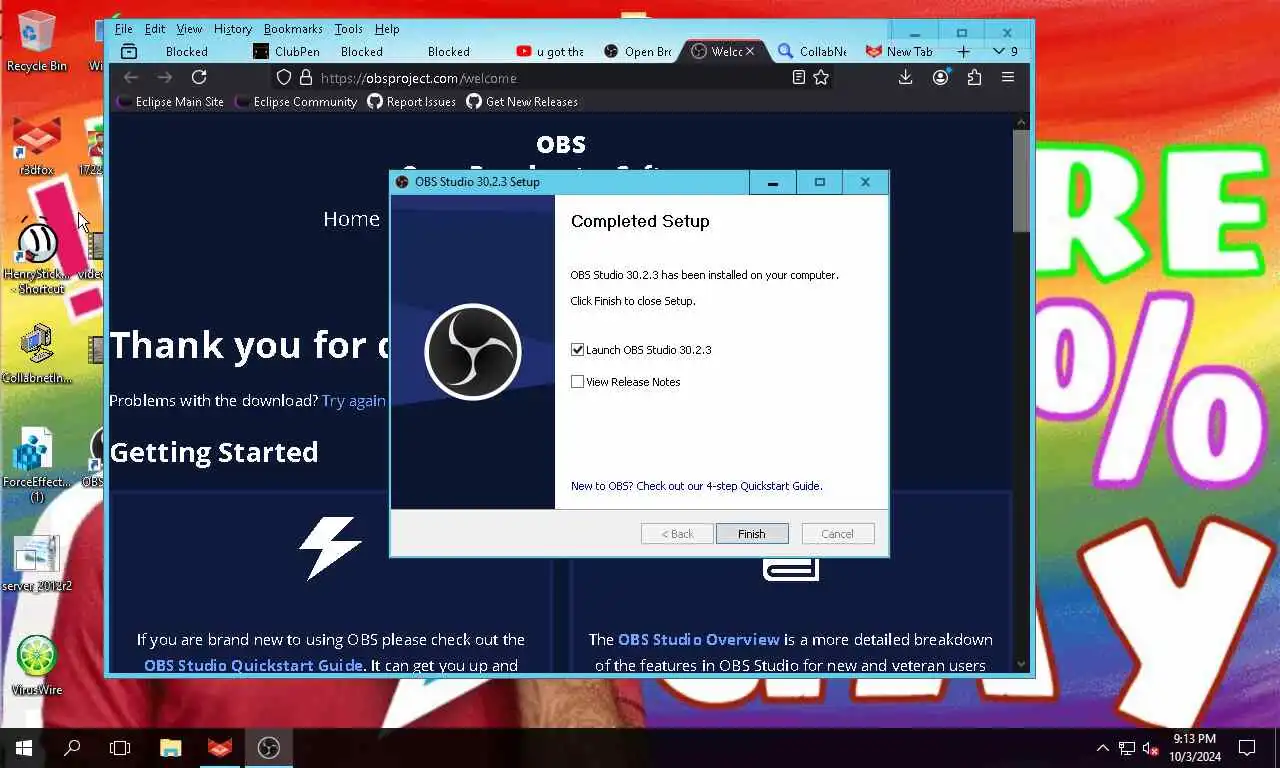Click the Try again download link
This screenshot has width=1280, height=768.
tap(354, 400)
